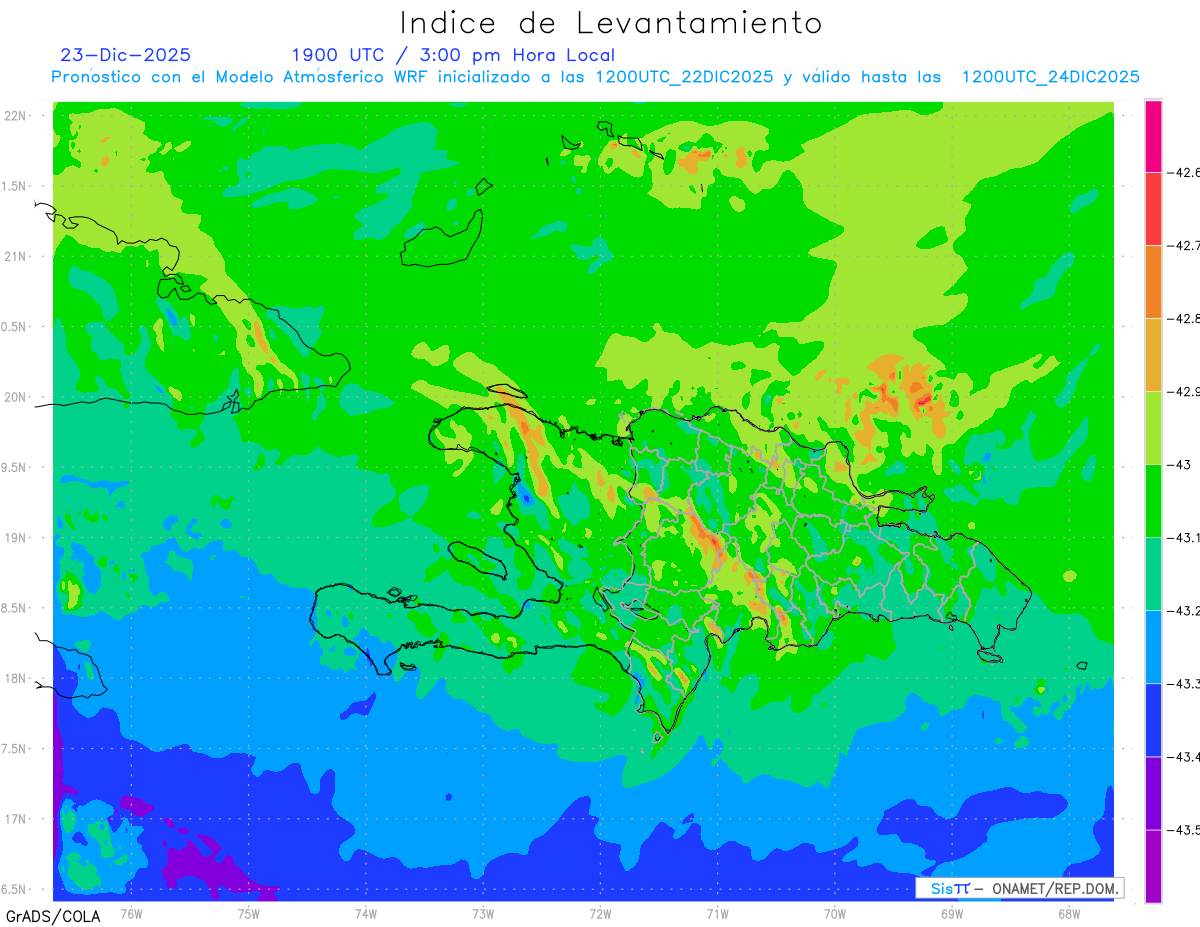Click the '75W' longitude label
The height and width of the screenshot is (927, 1200).
click(x=249, y=912)
